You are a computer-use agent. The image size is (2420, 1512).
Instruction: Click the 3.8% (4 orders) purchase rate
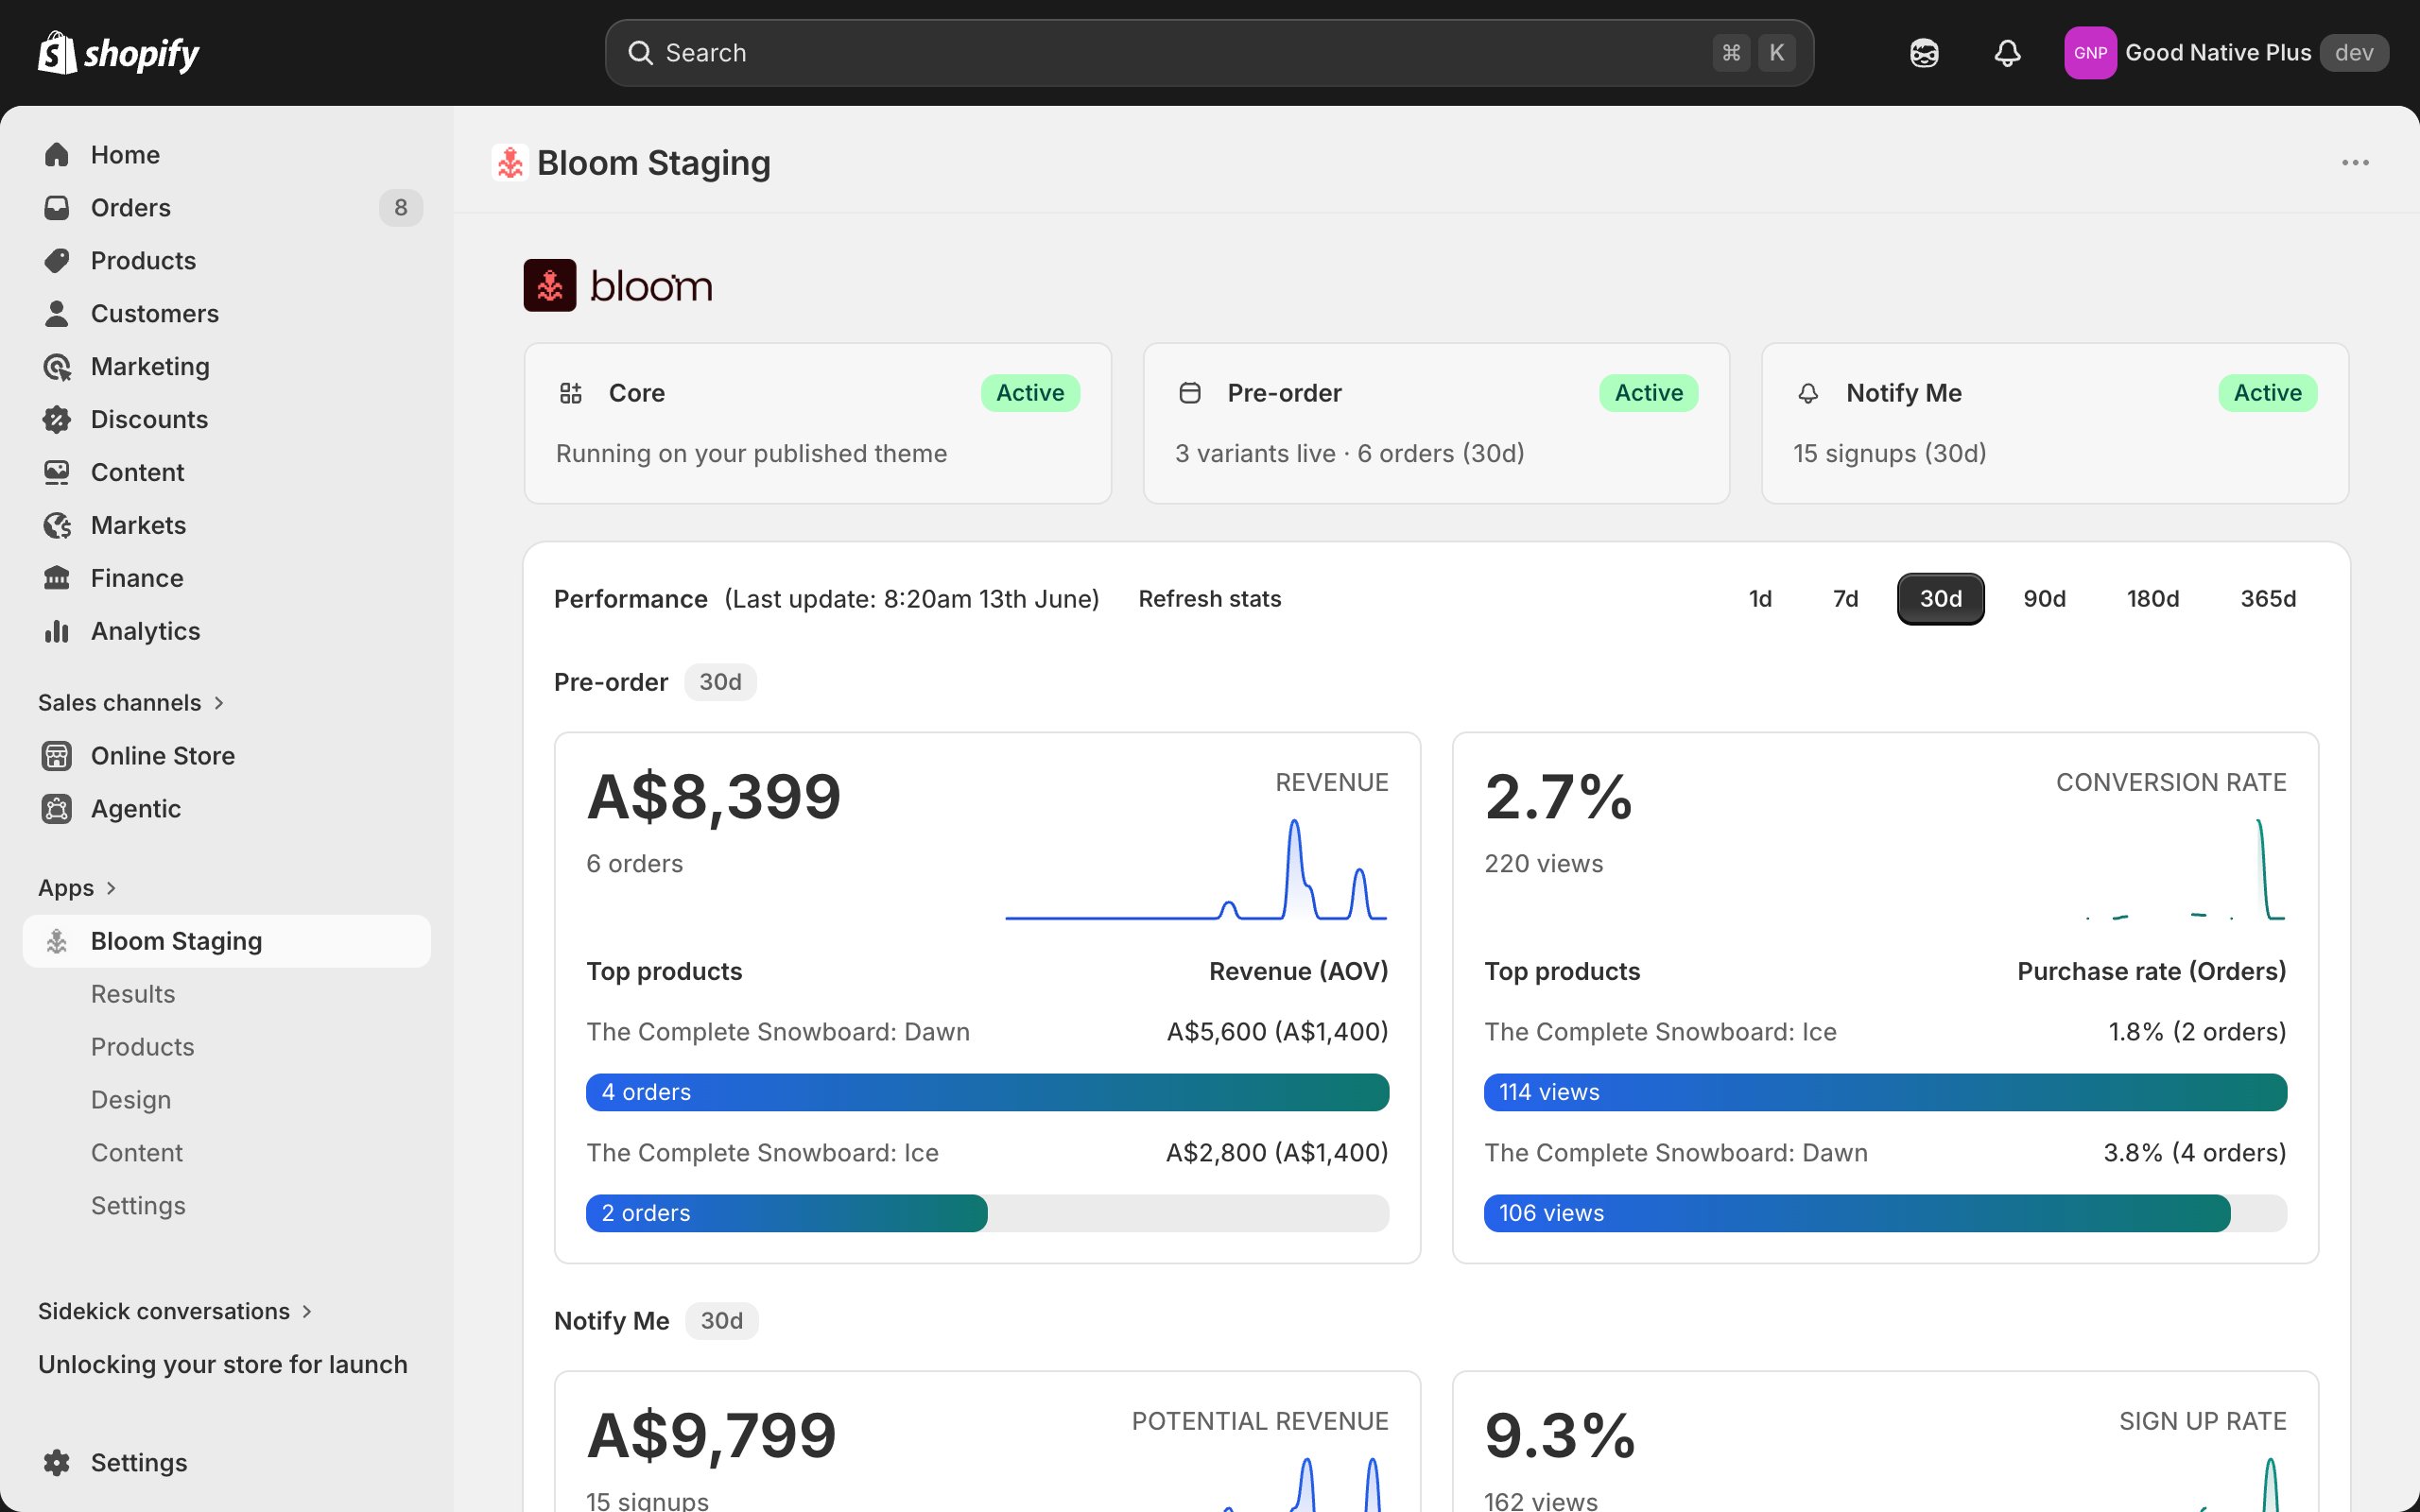click(2195, 1153)
